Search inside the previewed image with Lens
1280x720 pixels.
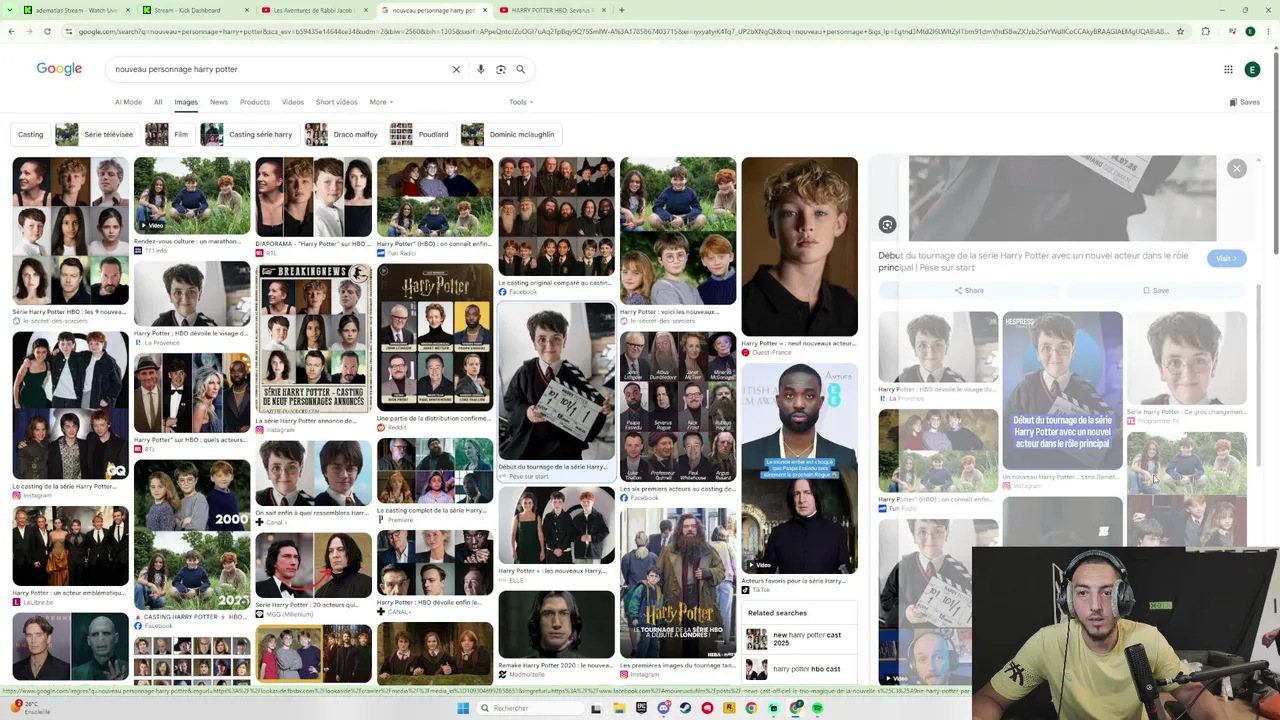click(x=887, y=225)
